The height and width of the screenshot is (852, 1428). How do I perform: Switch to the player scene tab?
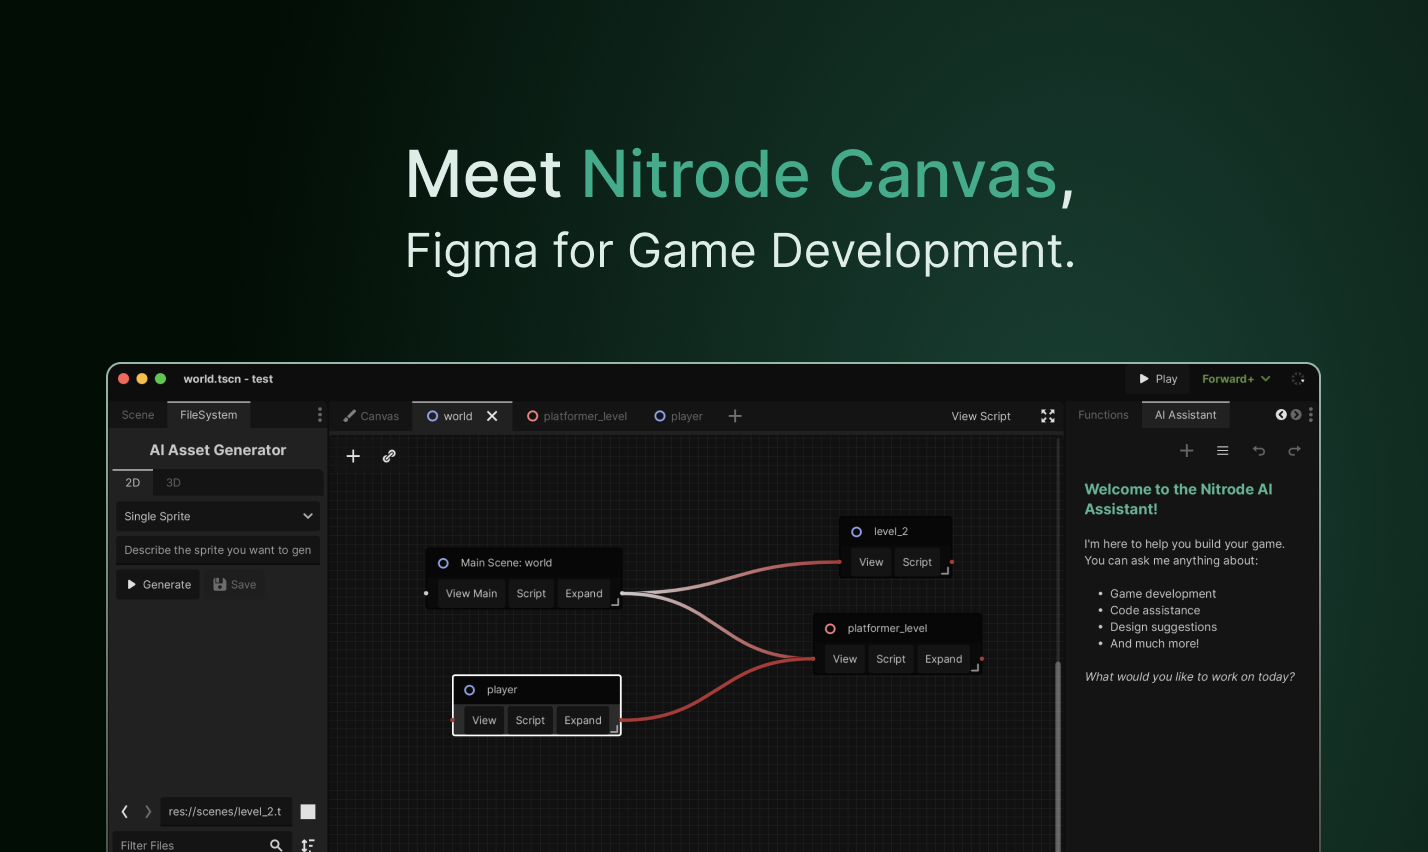tap(678, 416)
